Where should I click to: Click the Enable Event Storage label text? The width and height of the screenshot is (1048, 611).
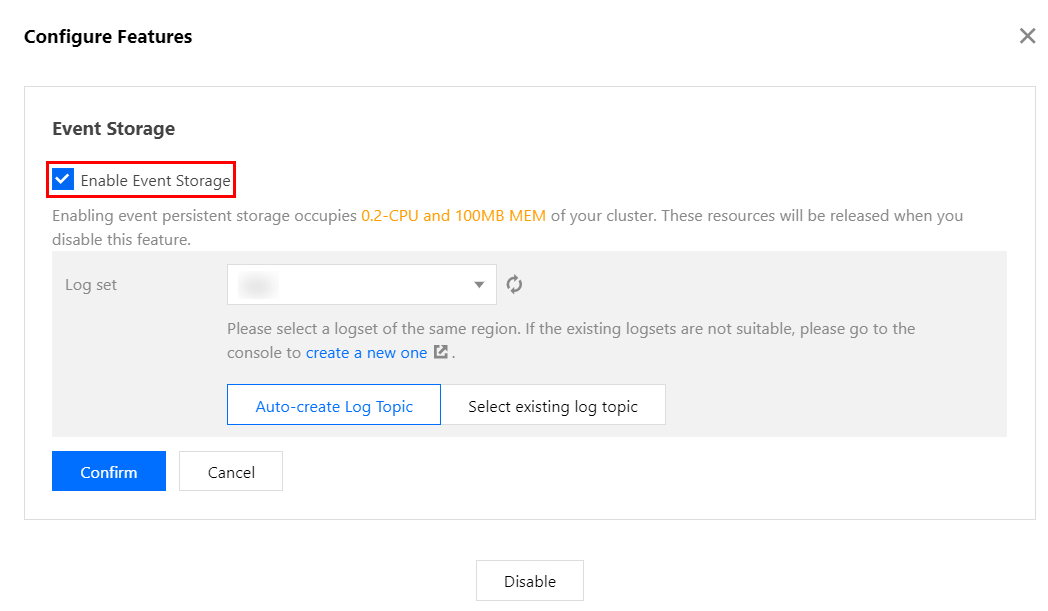155,181
